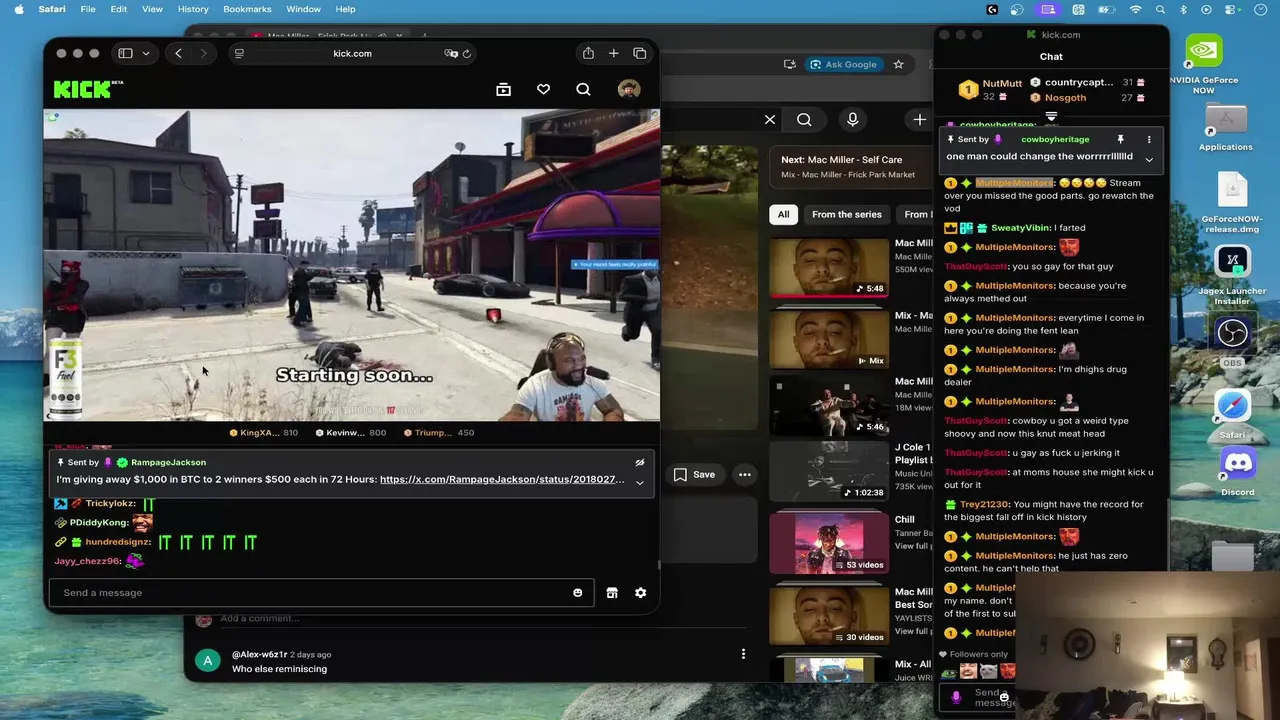Click the kick.com address bar

coord(352,53)
